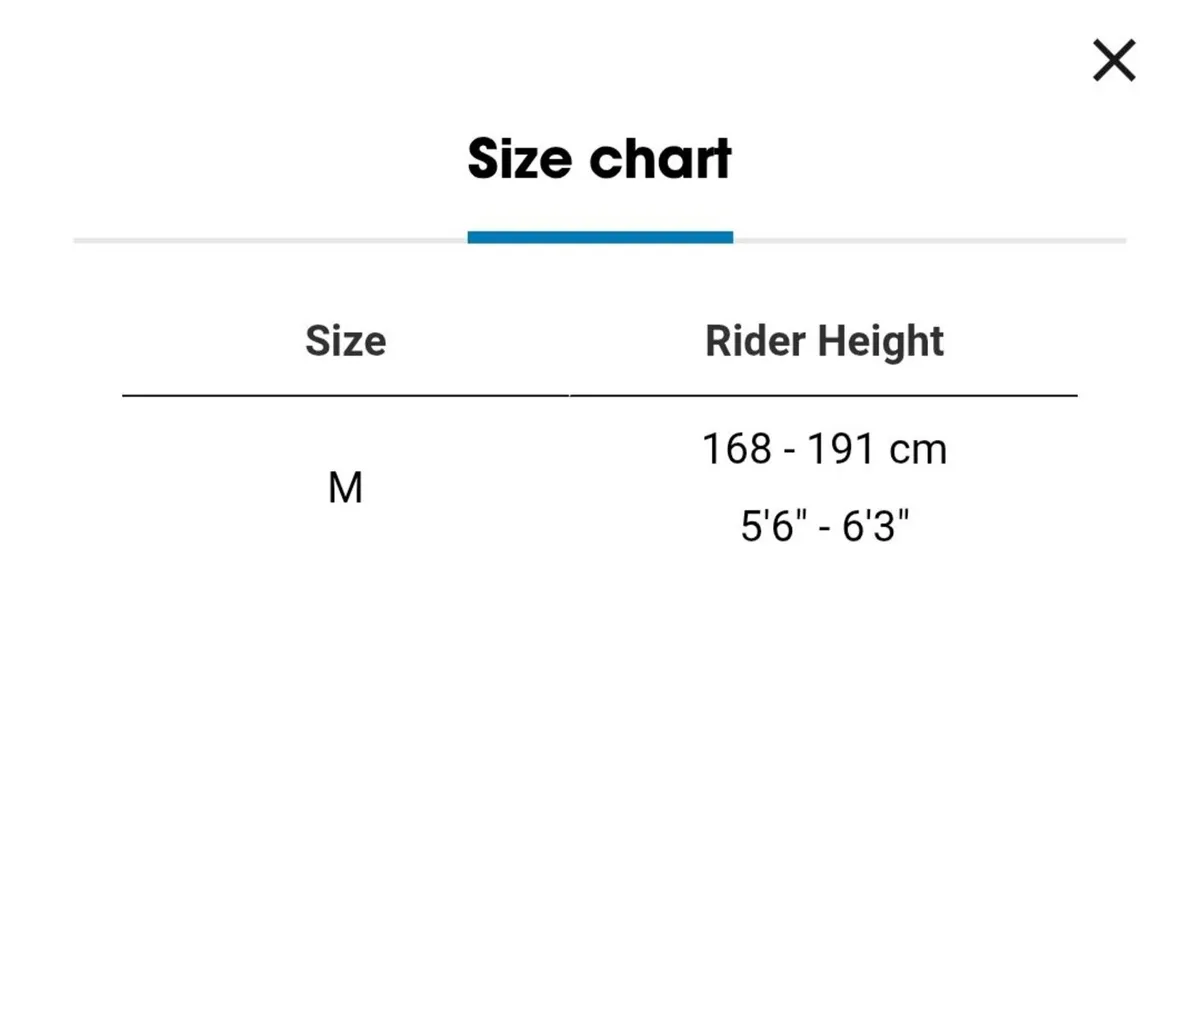Choose size M from the chart
Screen dimensions: 1200x1015
[x=345, y=487]
